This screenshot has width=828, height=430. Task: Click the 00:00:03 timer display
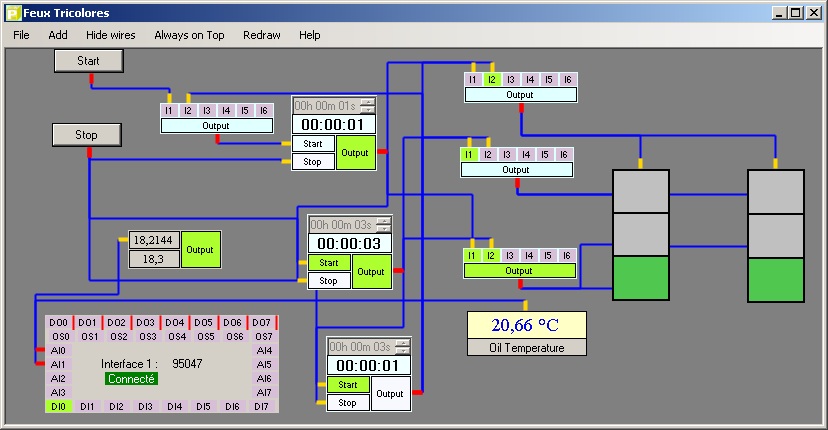(350, 244)
